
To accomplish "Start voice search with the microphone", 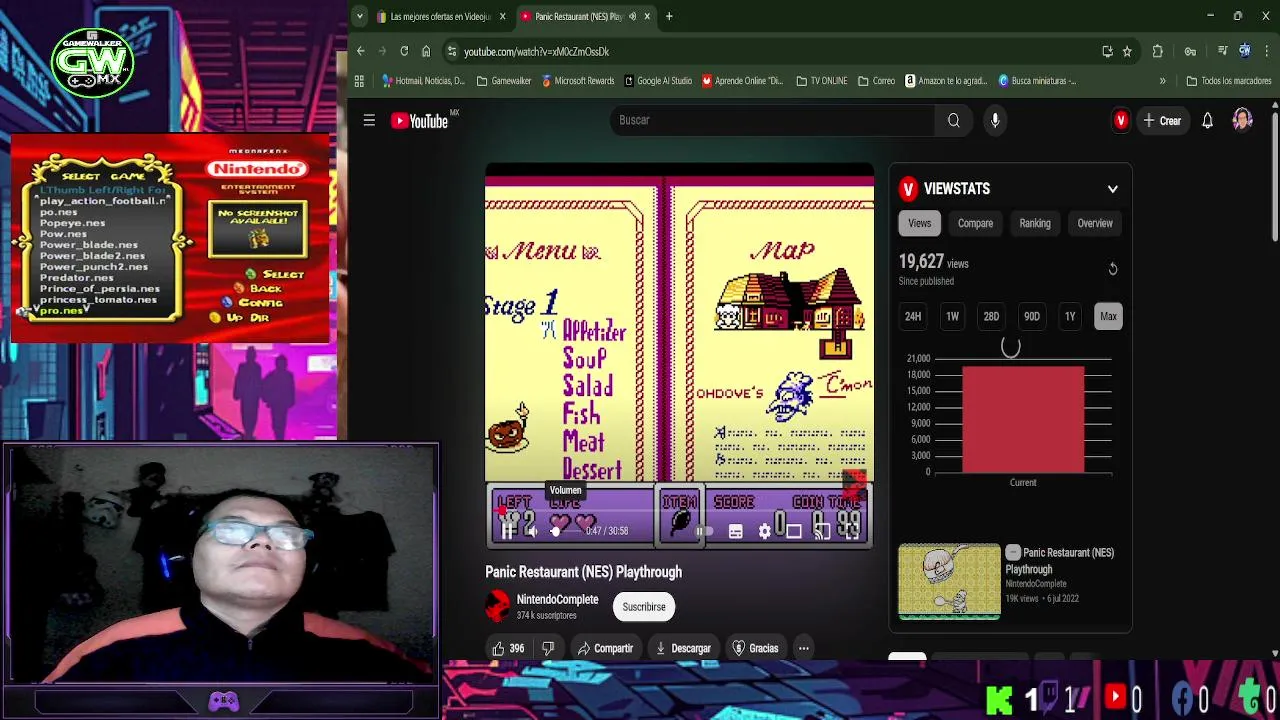I will tap(995, 120).
